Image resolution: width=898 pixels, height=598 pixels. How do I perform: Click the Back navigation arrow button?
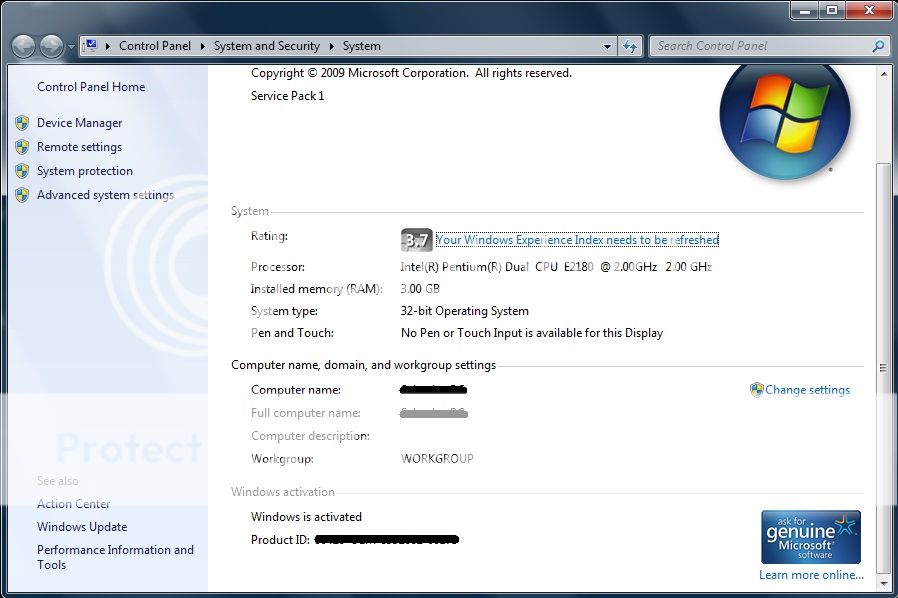pyautogui.click(x=24, y=46)
